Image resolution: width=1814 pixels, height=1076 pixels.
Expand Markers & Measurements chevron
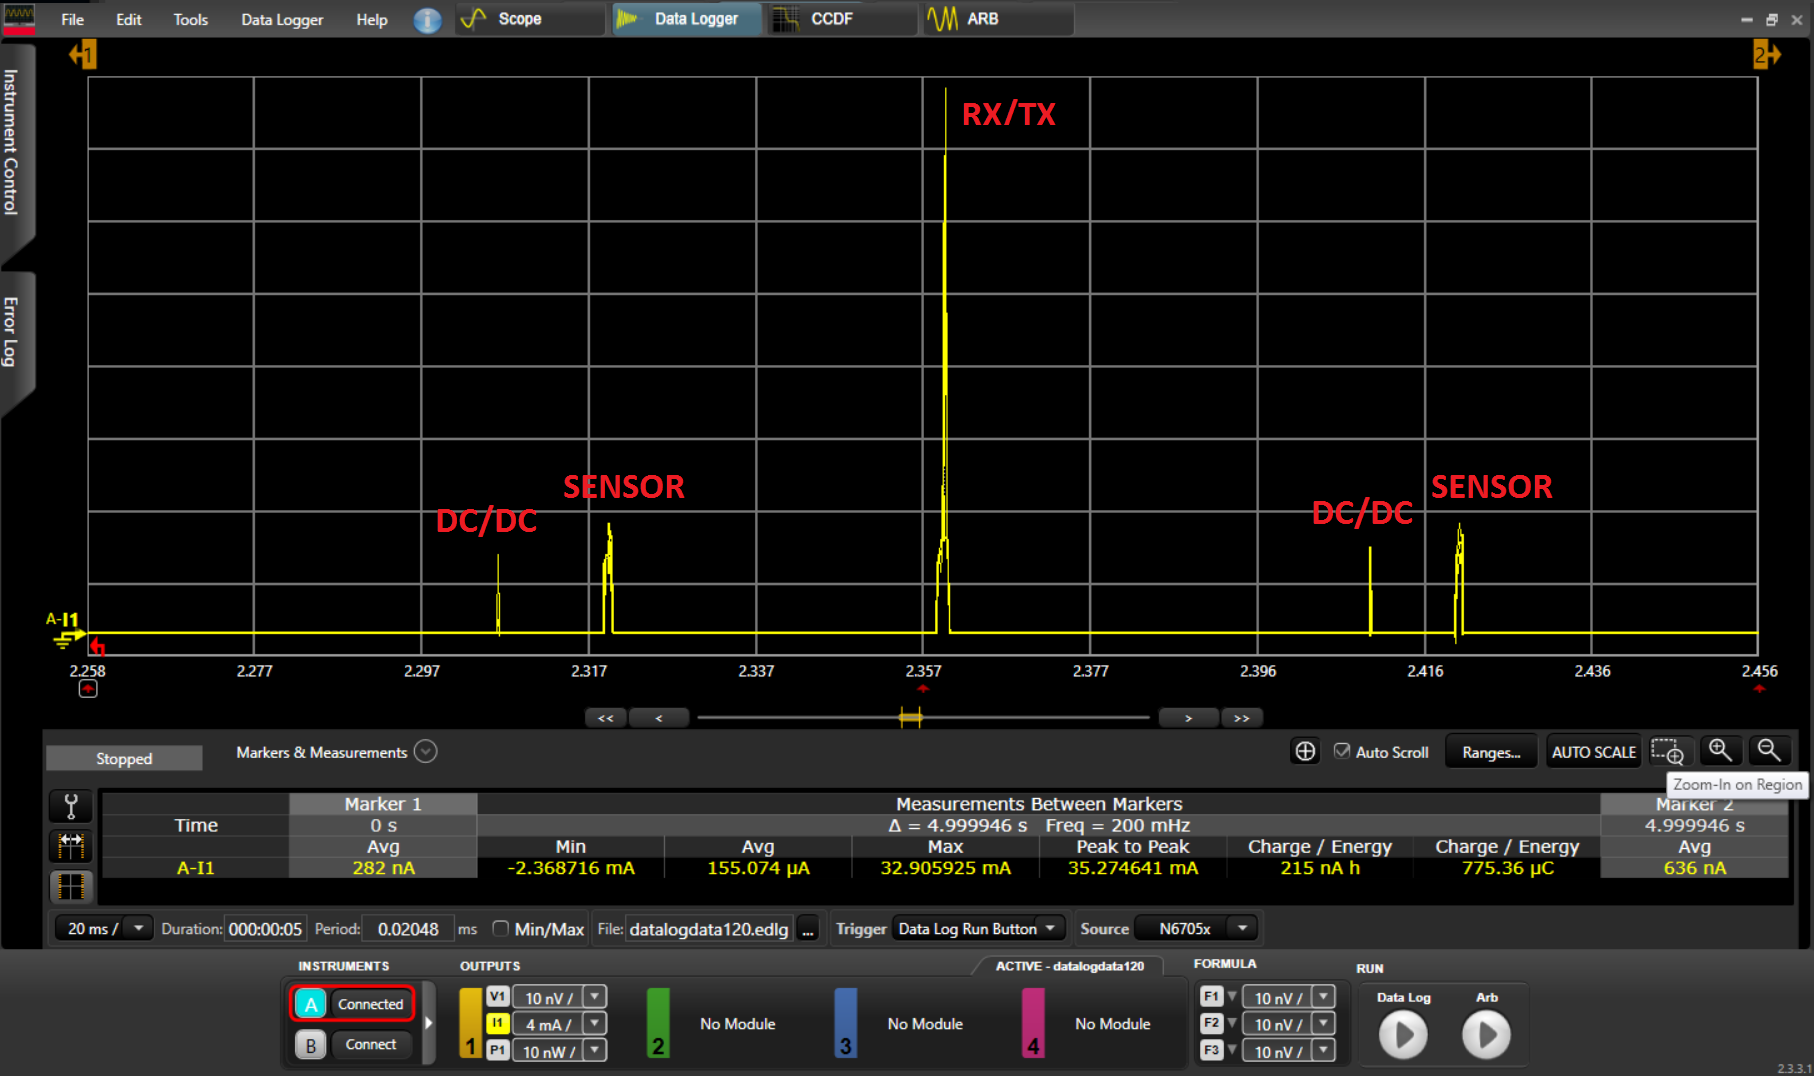click(426, 751)
